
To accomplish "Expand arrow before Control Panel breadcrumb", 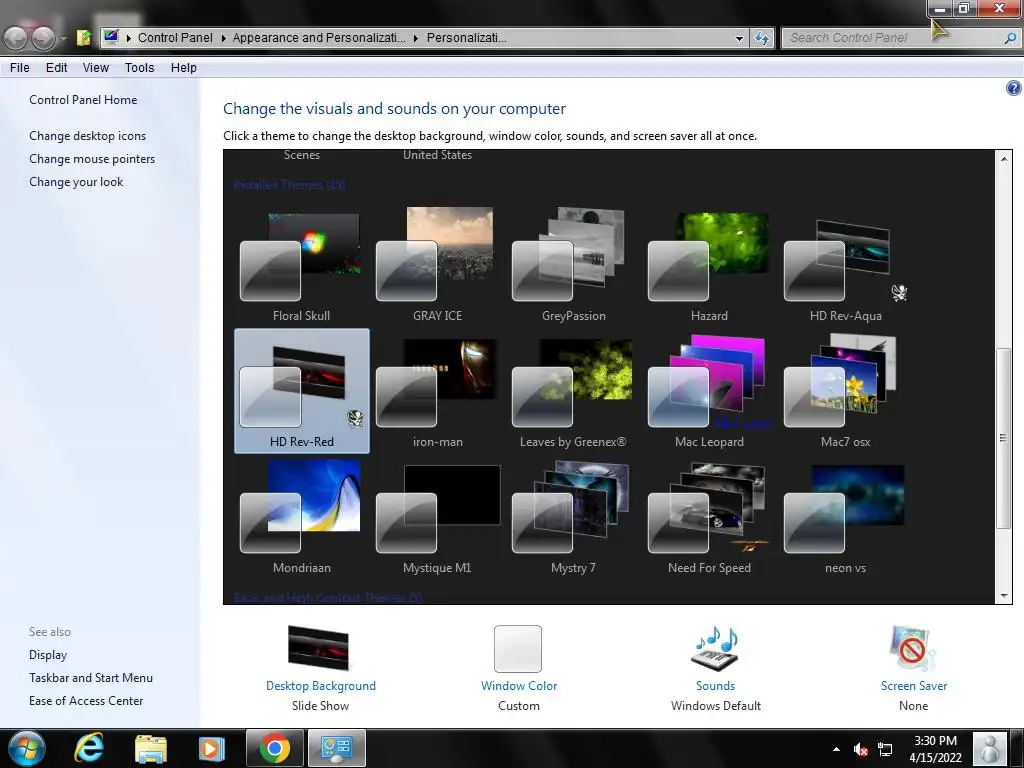I will (x=129, y=38).
